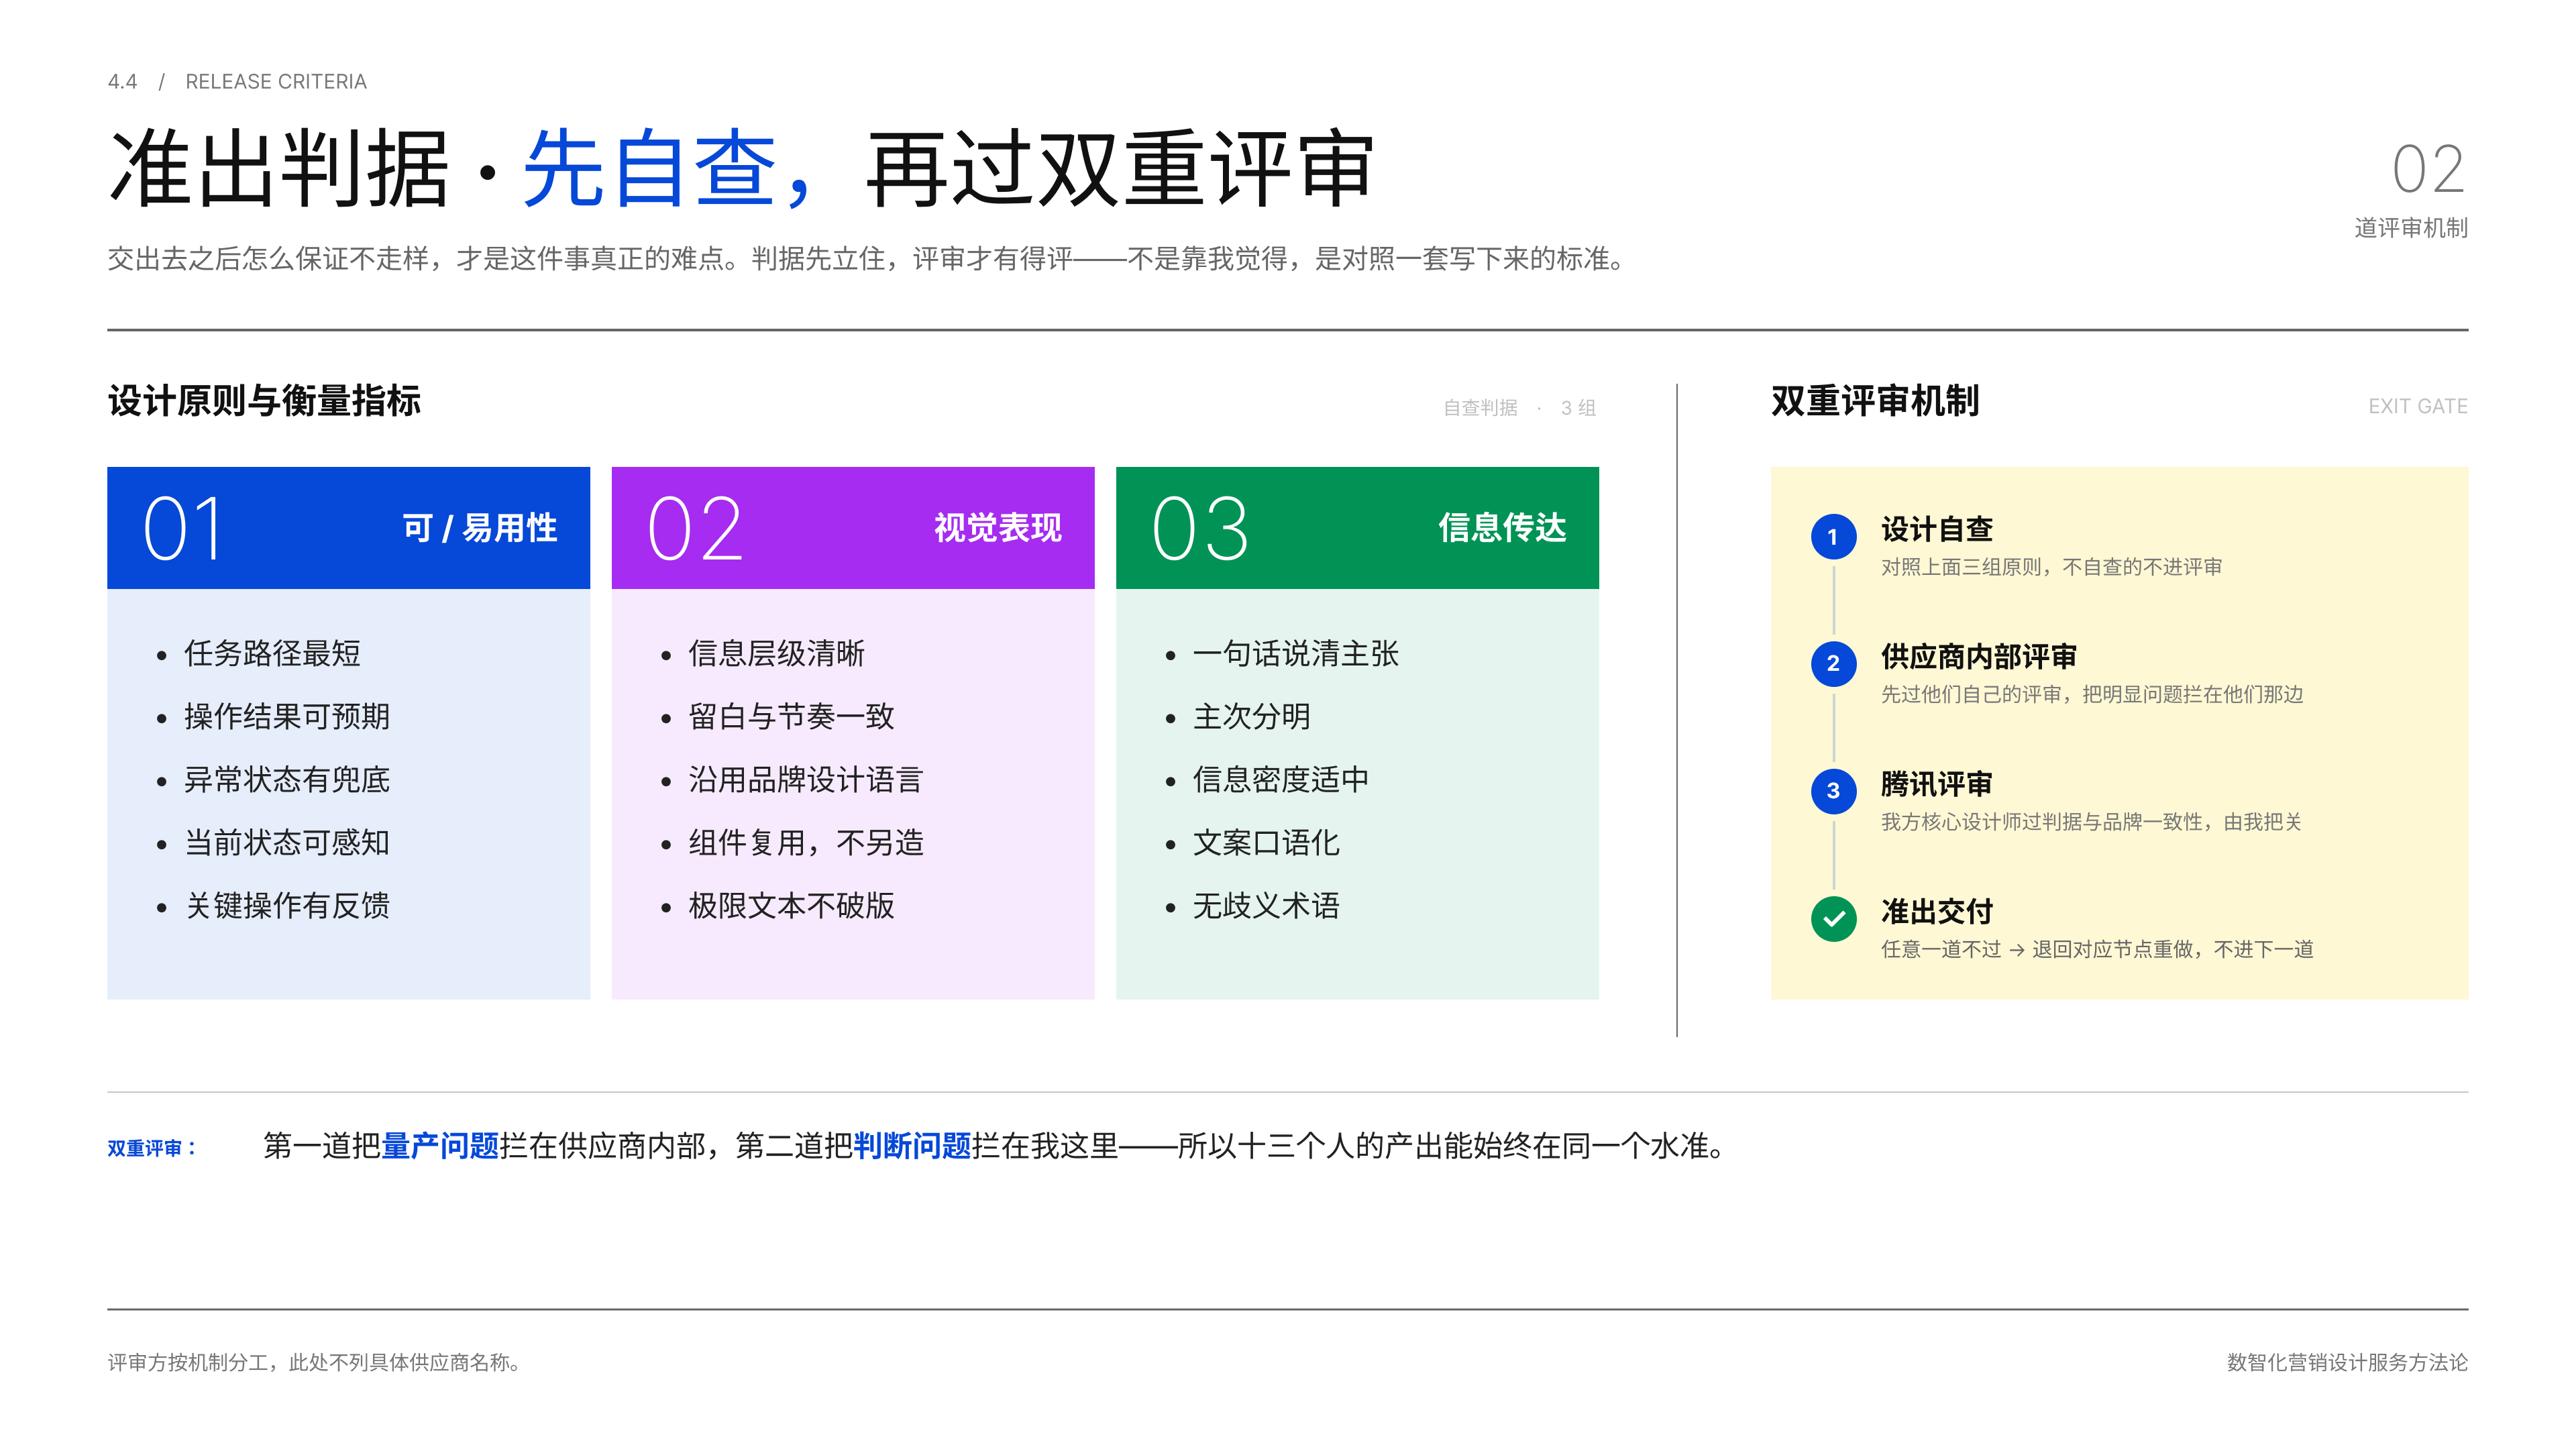The width and height of the screenshot is (2576, 1449).
Task: Click the blue 双重评审： label
Action: pos(153,1149)
